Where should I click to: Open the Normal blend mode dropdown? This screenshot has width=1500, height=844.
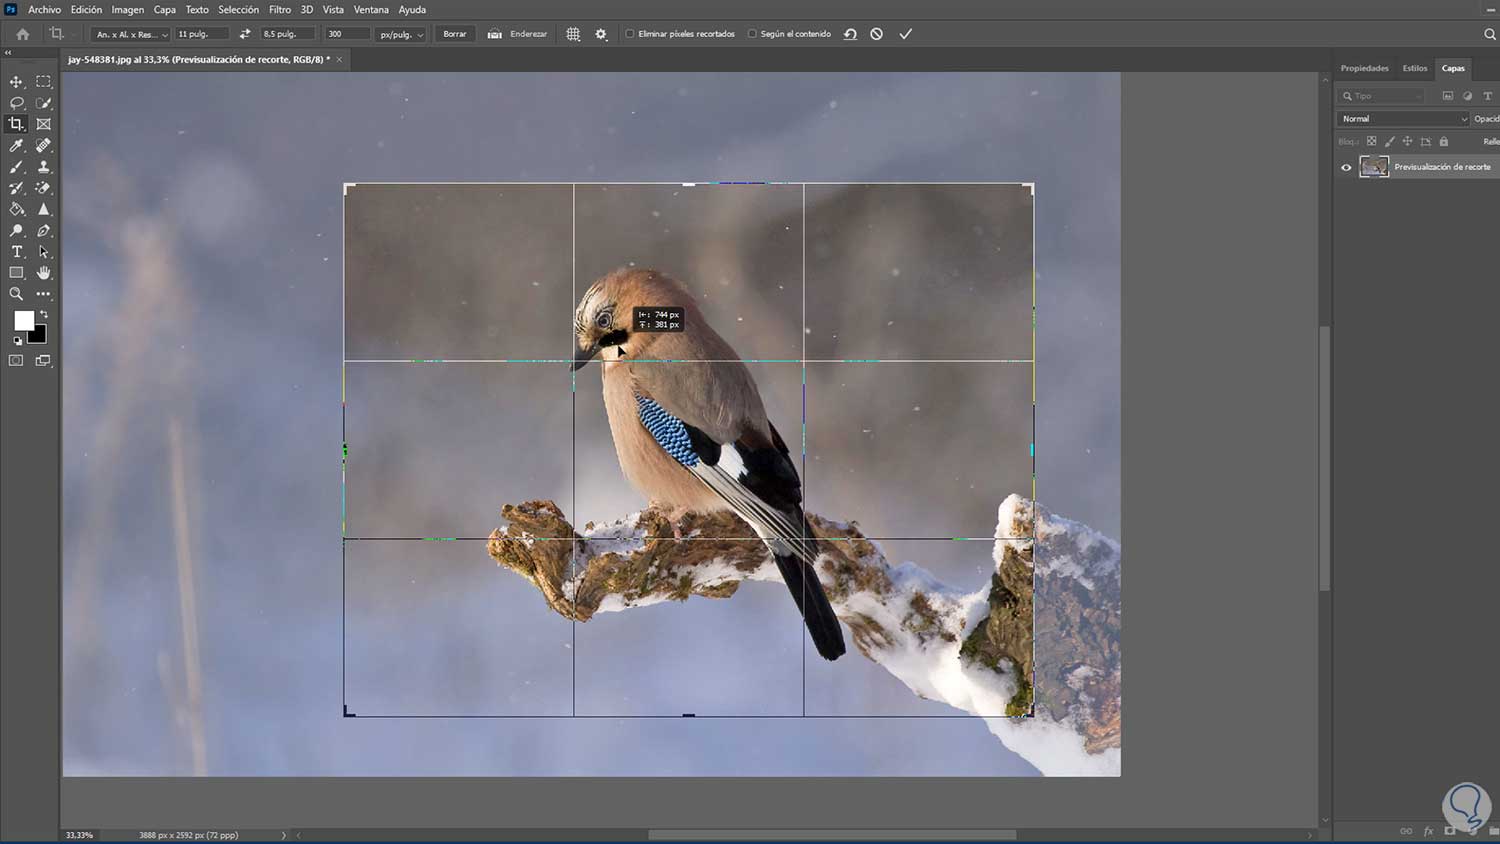pos(1403,119)
